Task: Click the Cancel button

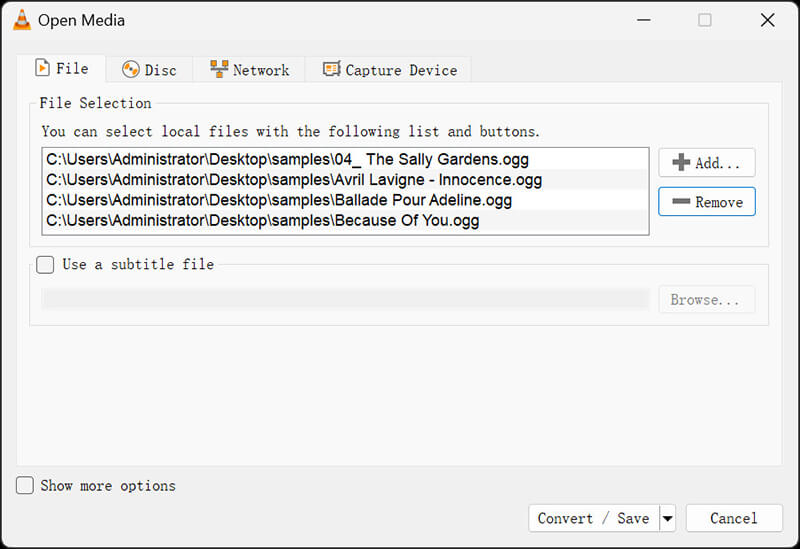Action: point(734,518)
